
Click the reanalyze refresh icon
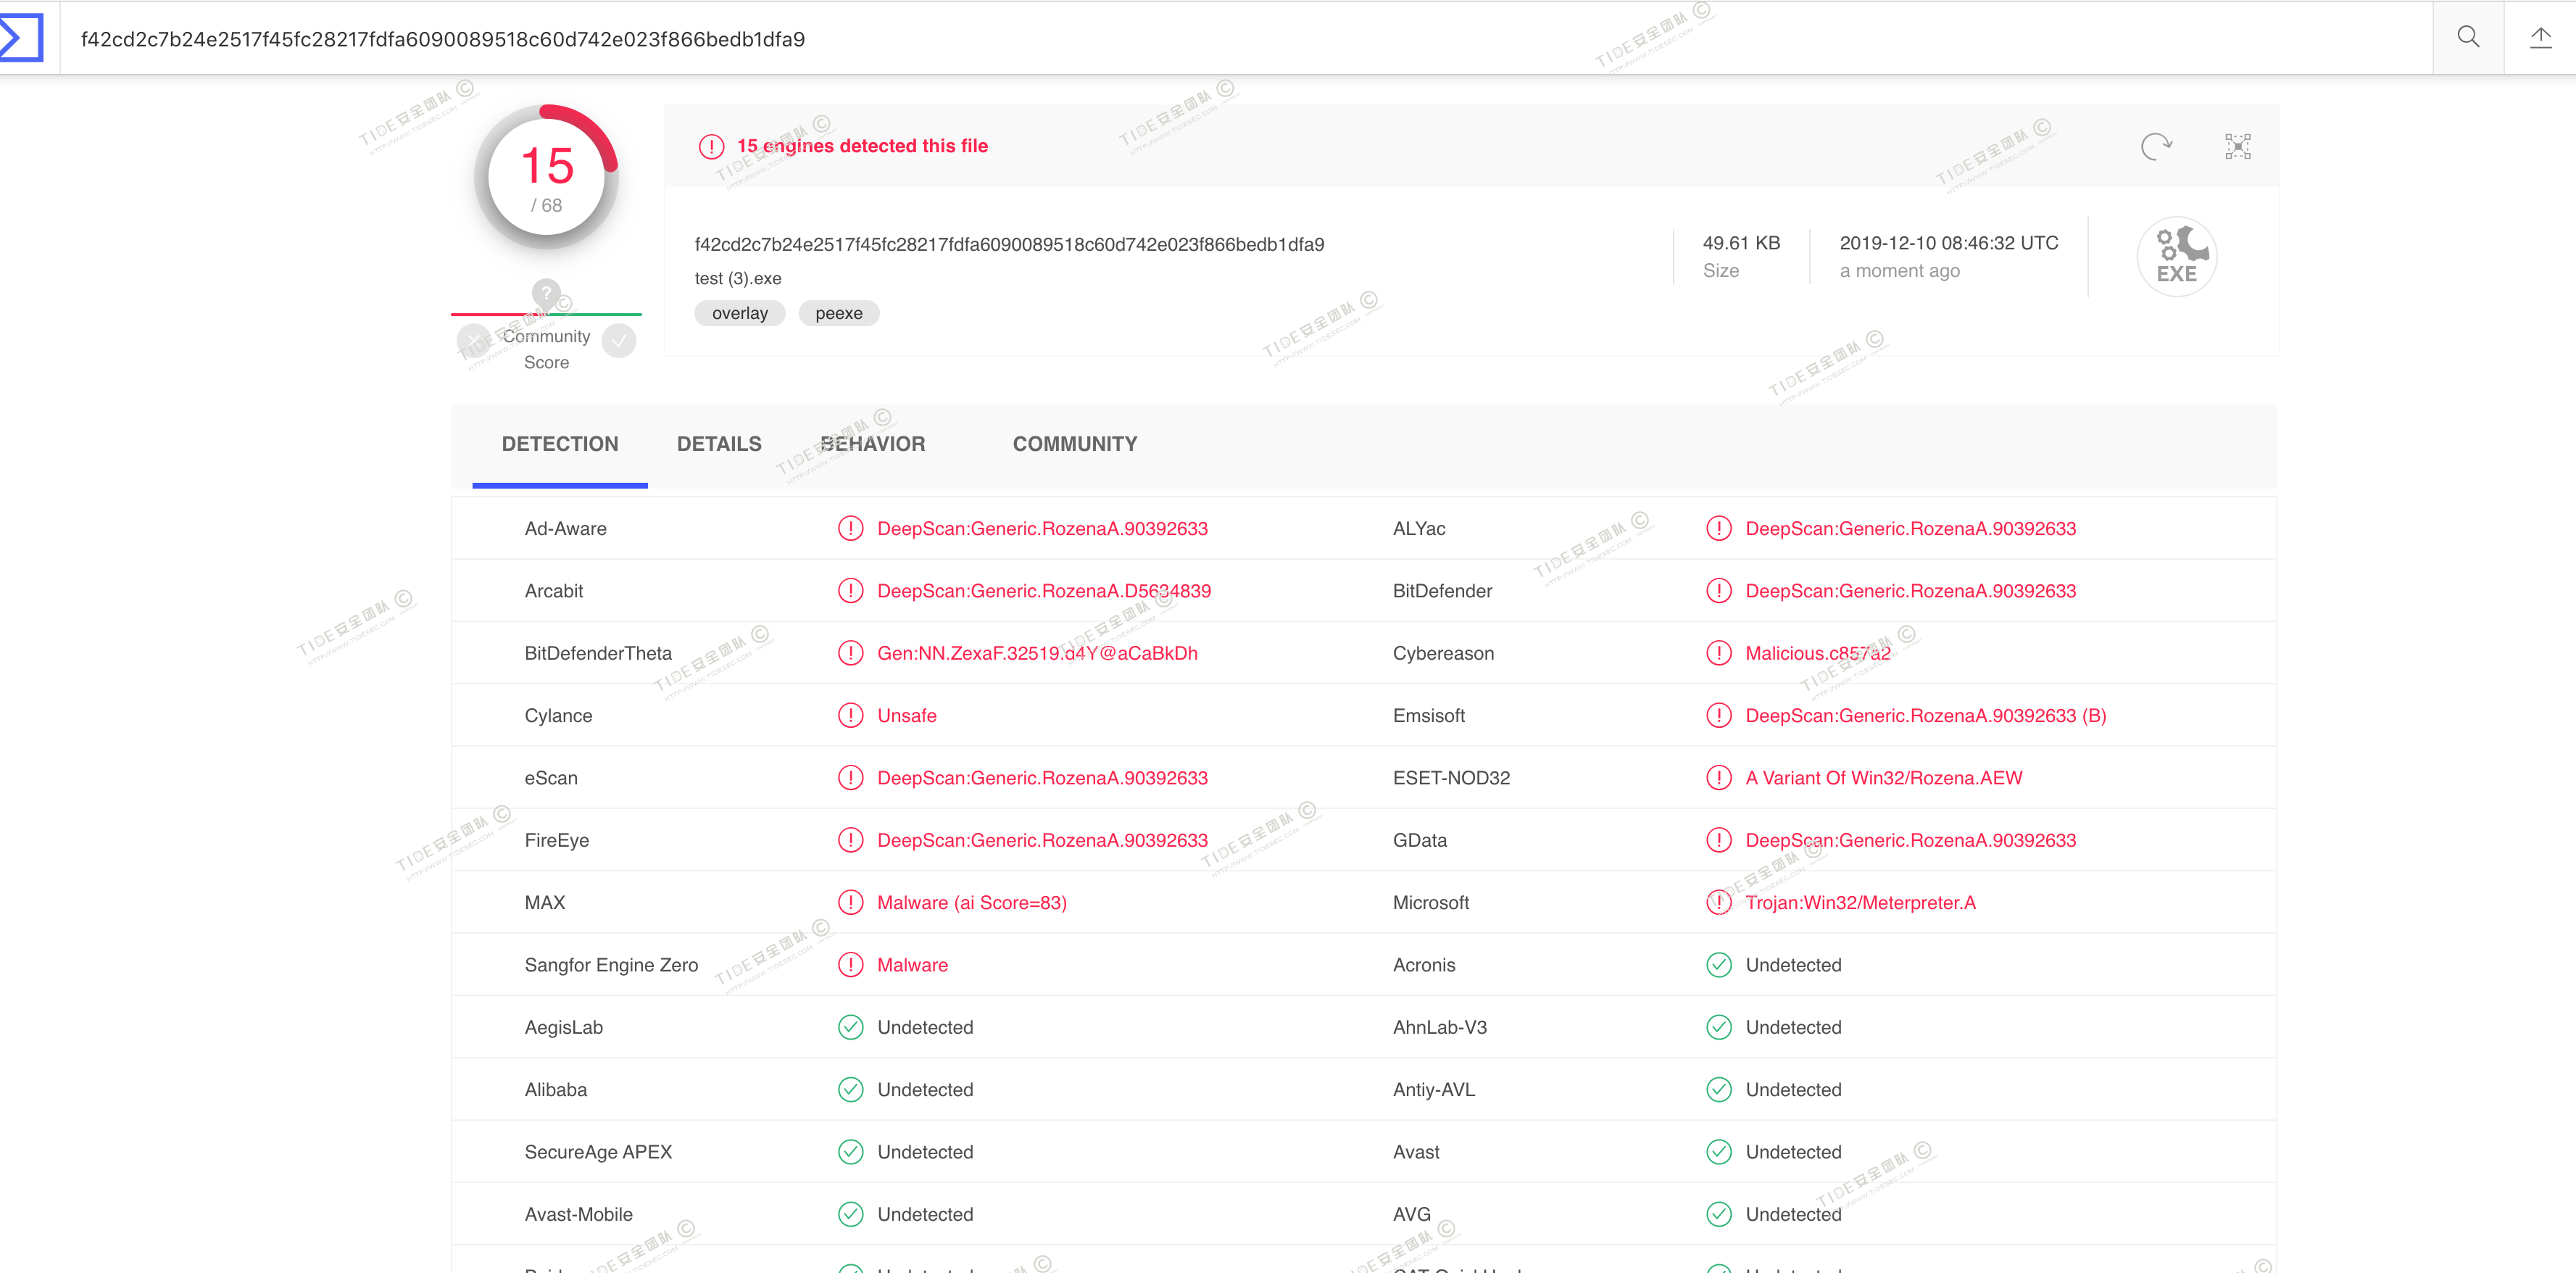point(2155,146)
